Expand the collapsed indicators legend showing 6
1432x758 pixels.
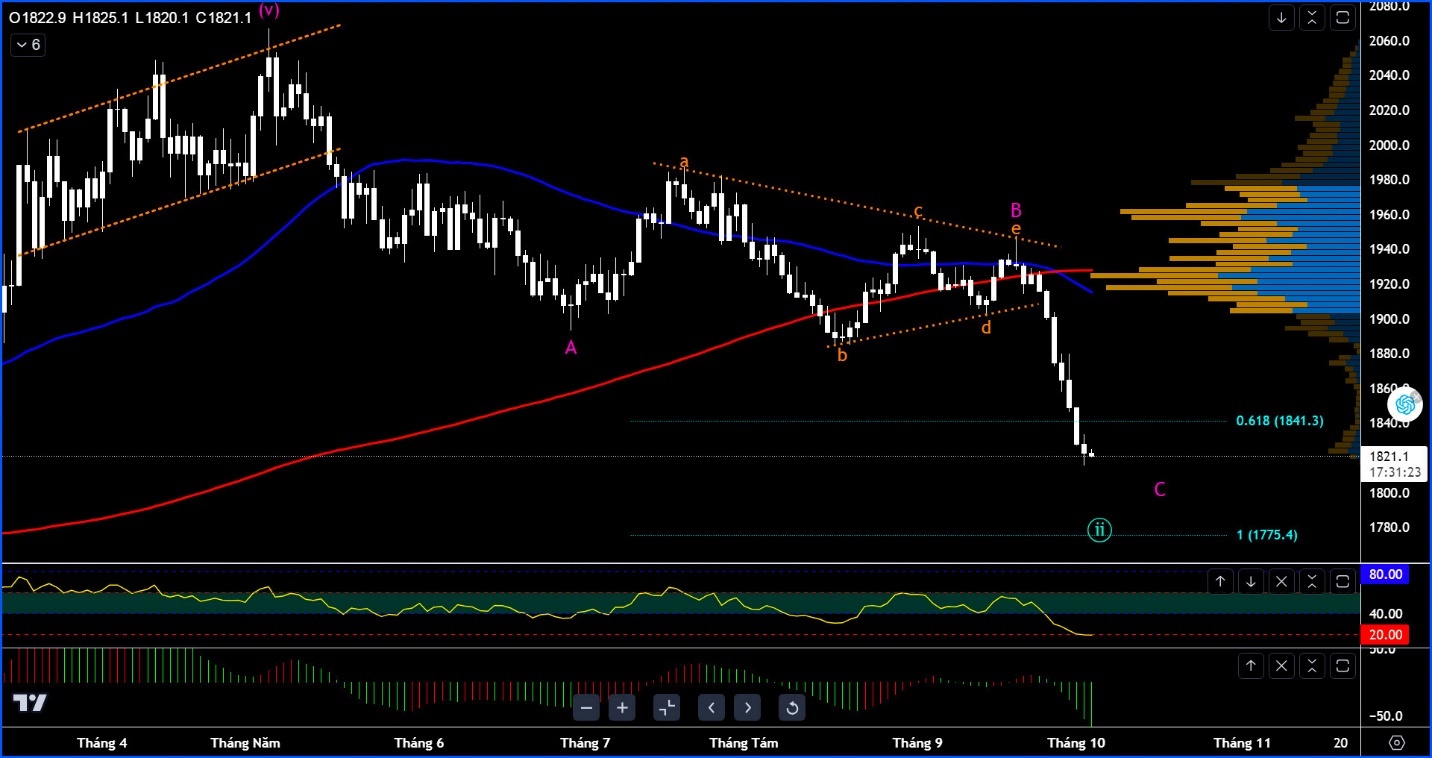tap(27, 45)
